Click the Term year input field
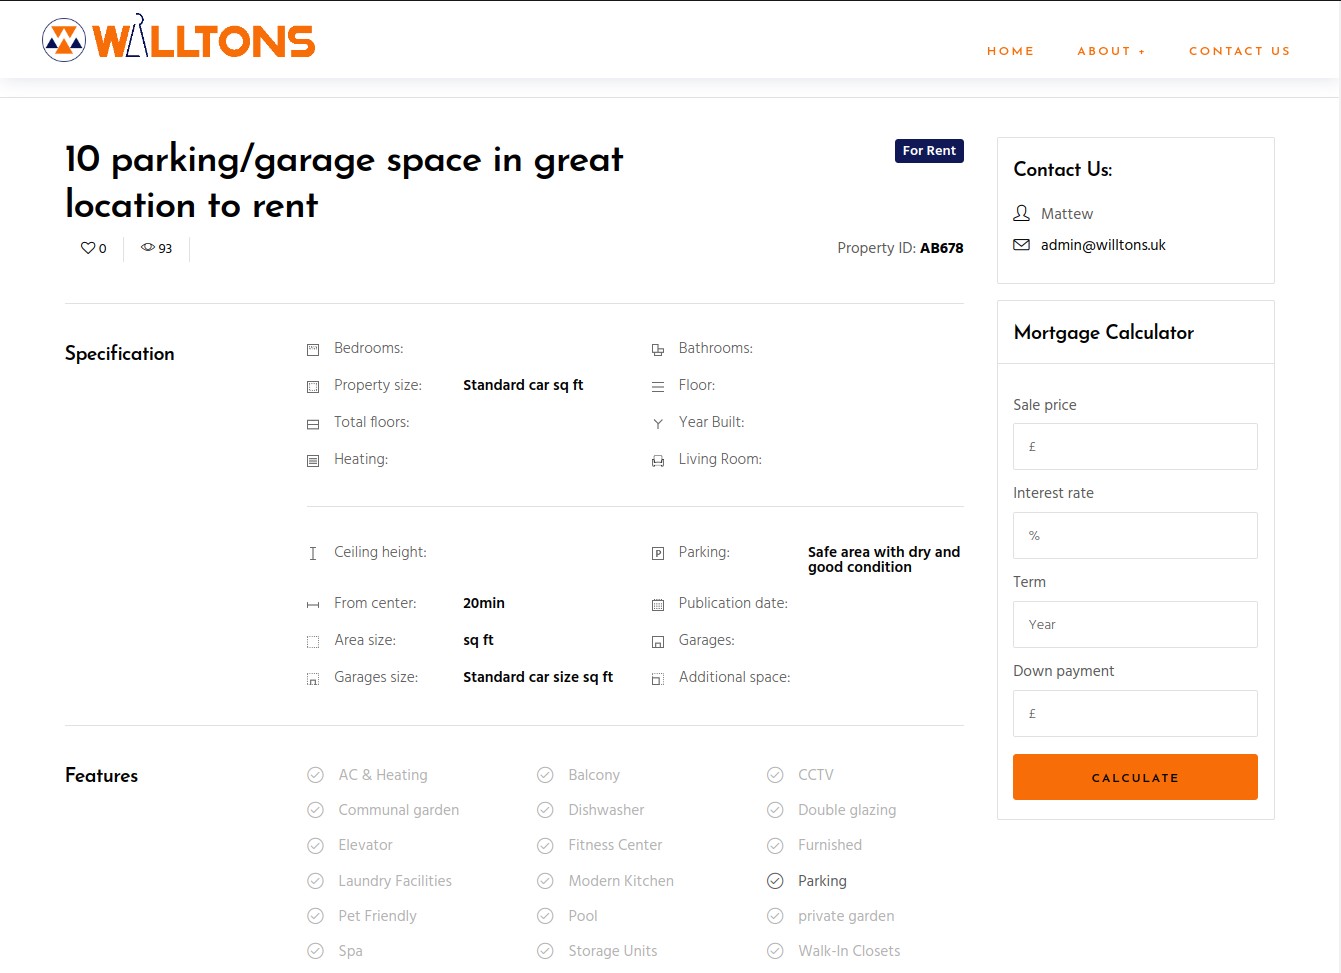Screen dimensions: 1341x973 coord(1135,625)
